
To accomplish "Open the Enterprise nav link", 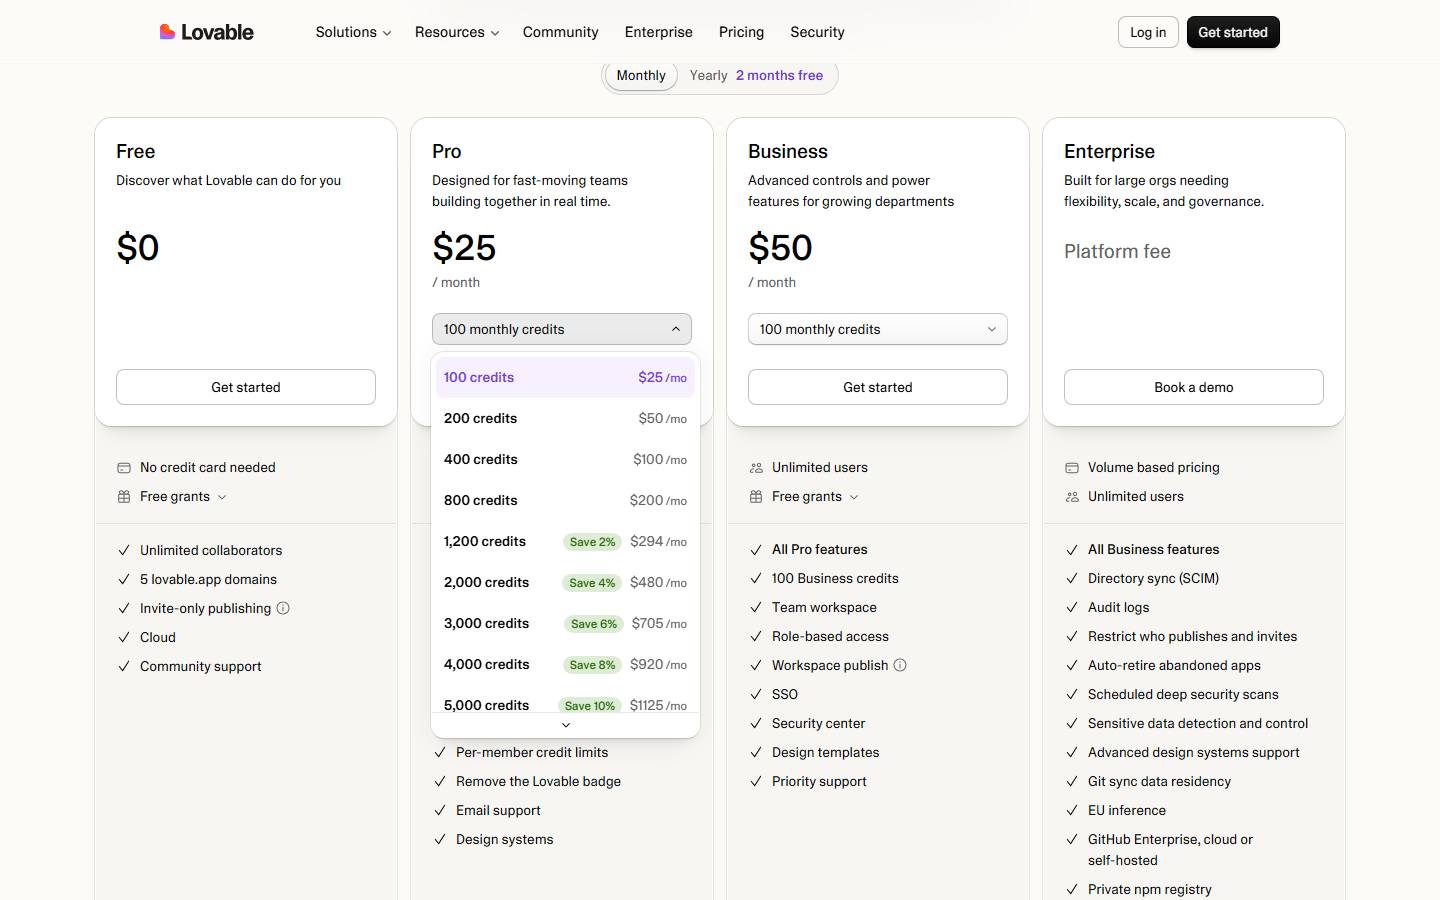I will click(658, 32).
